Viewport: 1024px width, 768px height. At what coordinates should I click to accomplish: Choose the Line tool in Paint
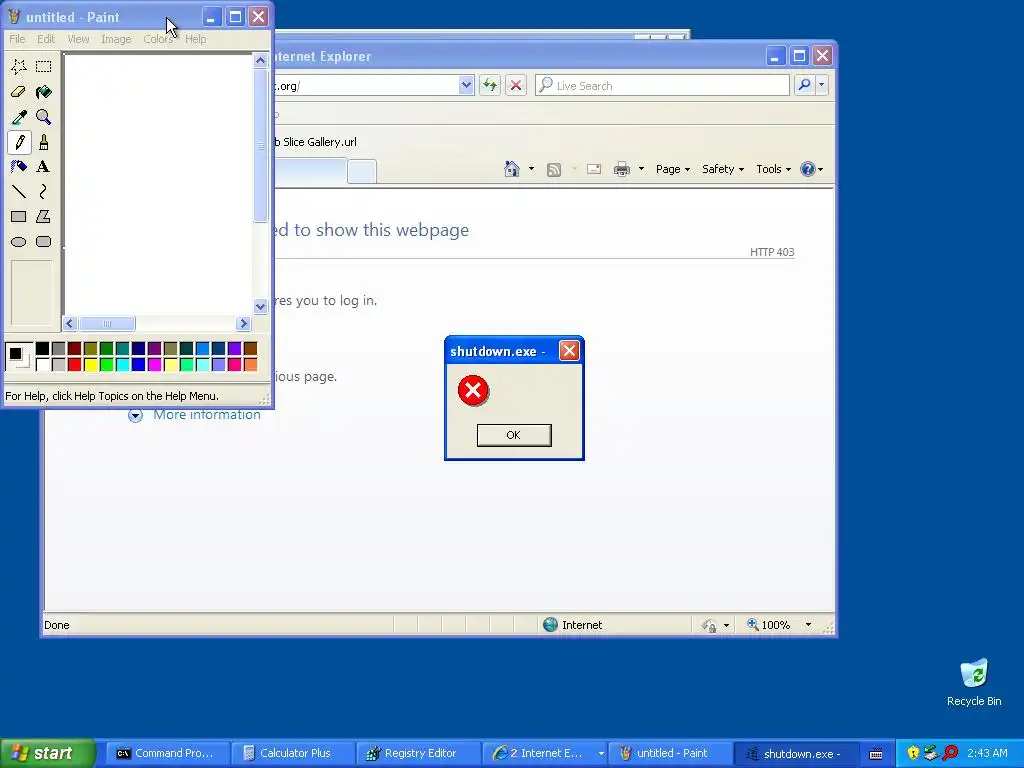point(19,191)
